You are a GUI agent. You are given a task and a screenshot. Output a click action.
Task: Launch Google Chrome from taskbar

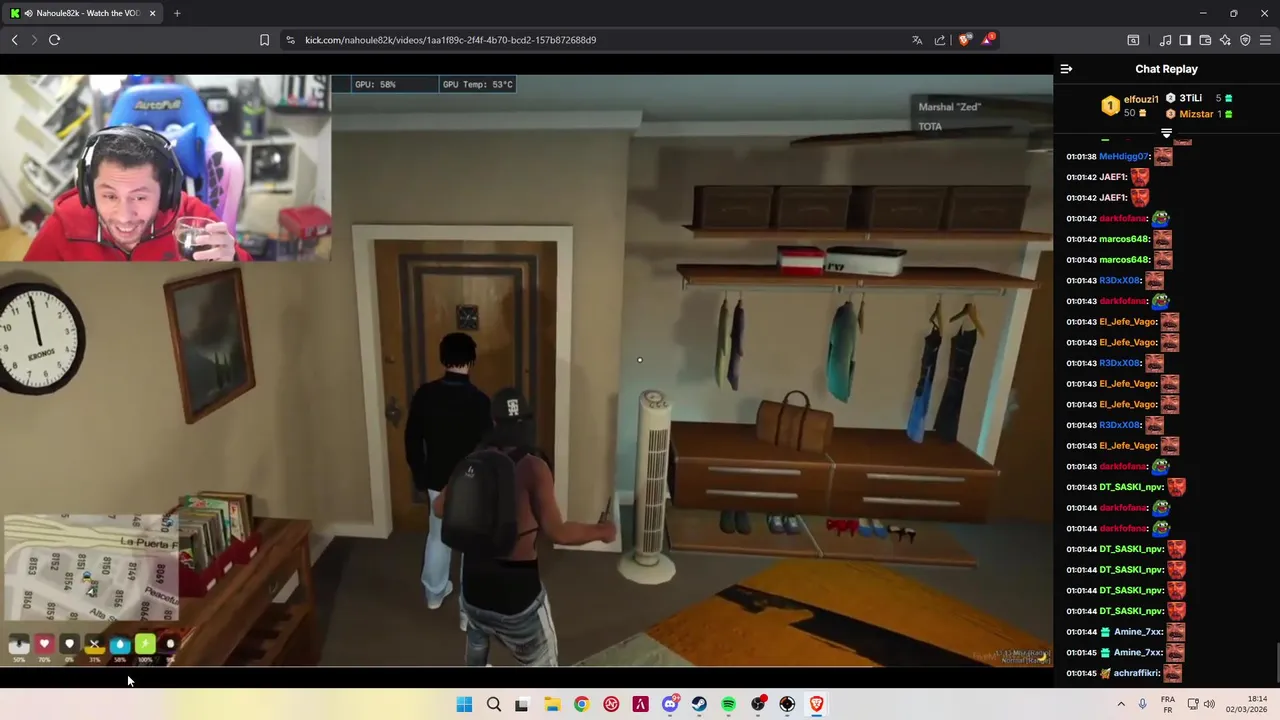tap(581, 704)
